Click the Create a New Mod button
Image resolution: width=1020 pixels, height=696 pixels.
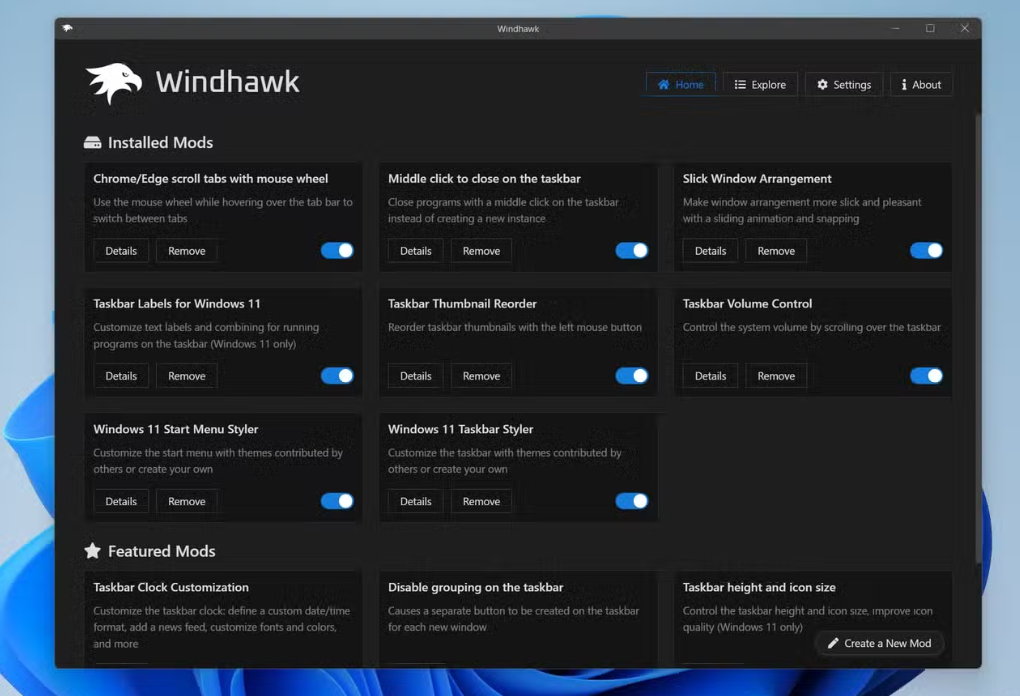[879, 643]
